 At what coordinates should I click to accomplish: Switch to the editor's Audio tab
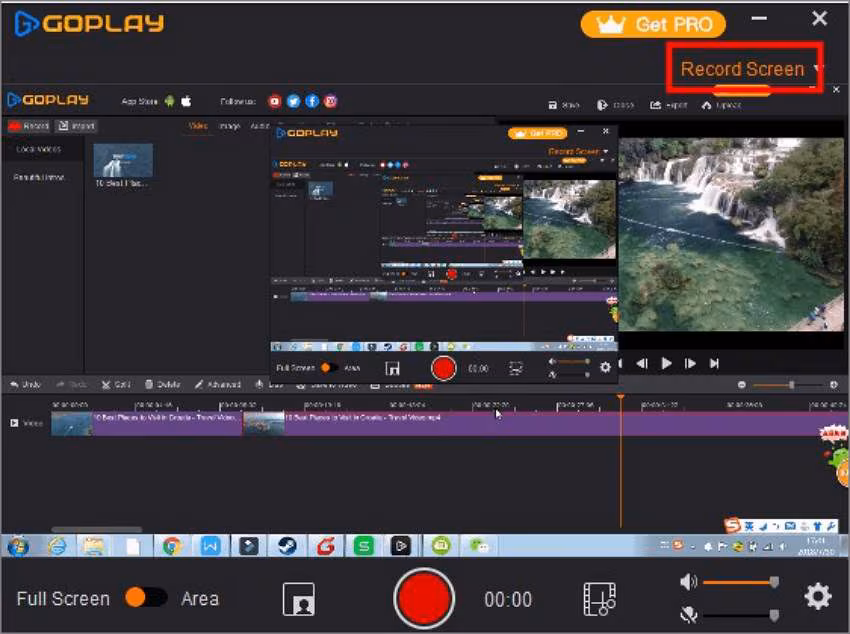pyautogui.click(x=260, y=126)
